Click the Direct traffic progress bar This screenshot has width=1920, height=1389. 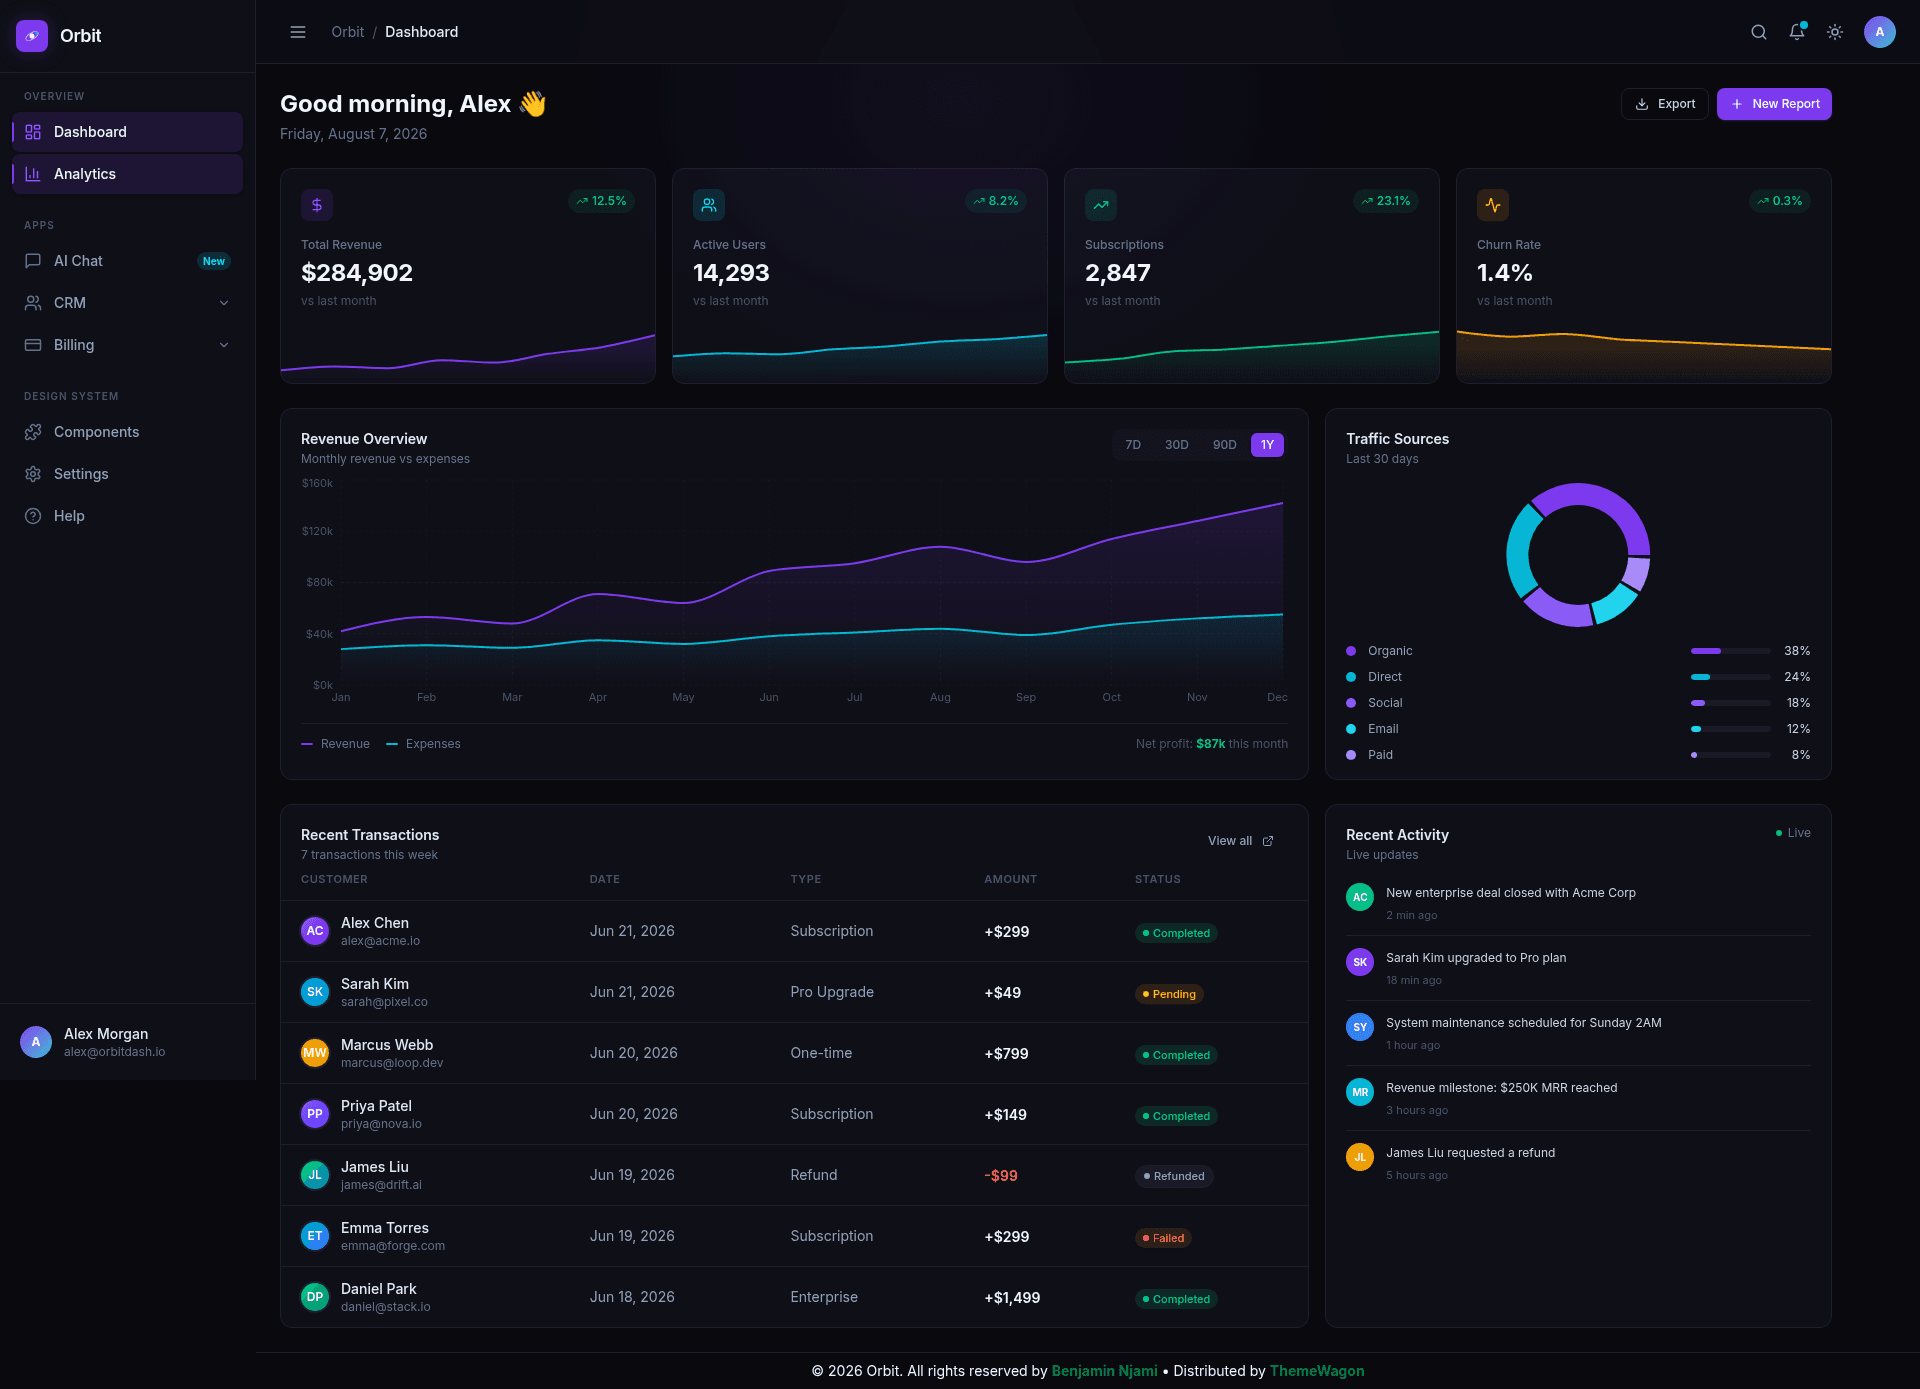(1731, 677)
